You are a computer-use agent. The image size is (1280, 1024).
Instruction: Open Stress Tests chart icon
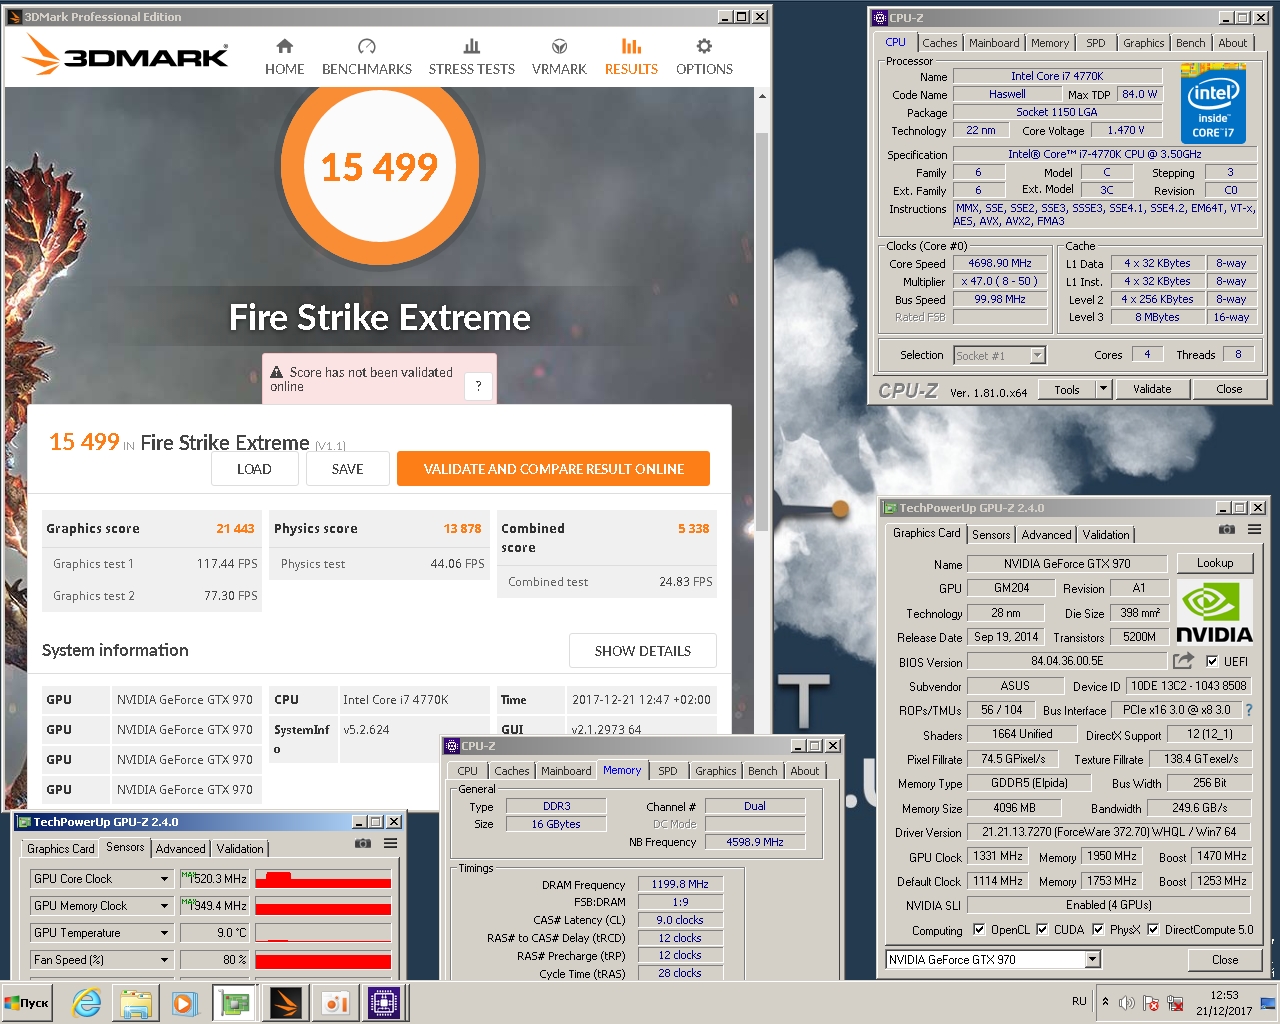pos(472,46)
